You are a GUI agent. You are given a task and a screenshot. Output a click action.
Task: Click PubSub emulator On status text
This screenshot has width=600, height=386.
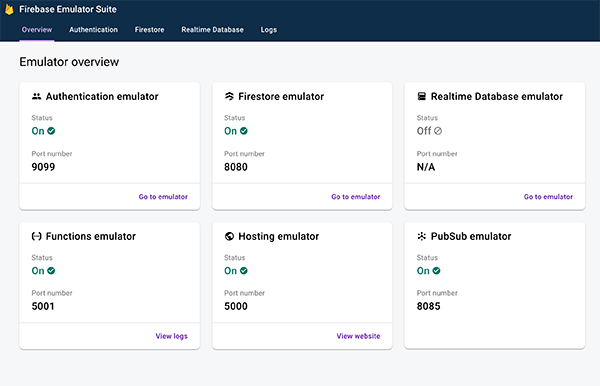click(423, 271)
